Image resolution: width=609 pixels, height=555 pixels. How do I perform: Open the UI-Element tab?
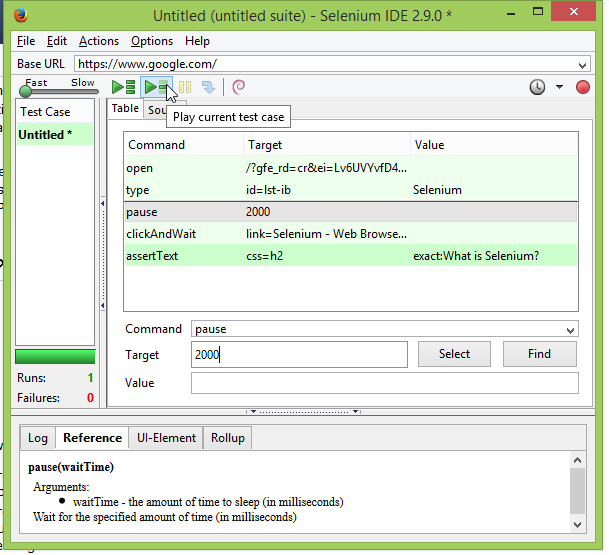click(166, 438)
